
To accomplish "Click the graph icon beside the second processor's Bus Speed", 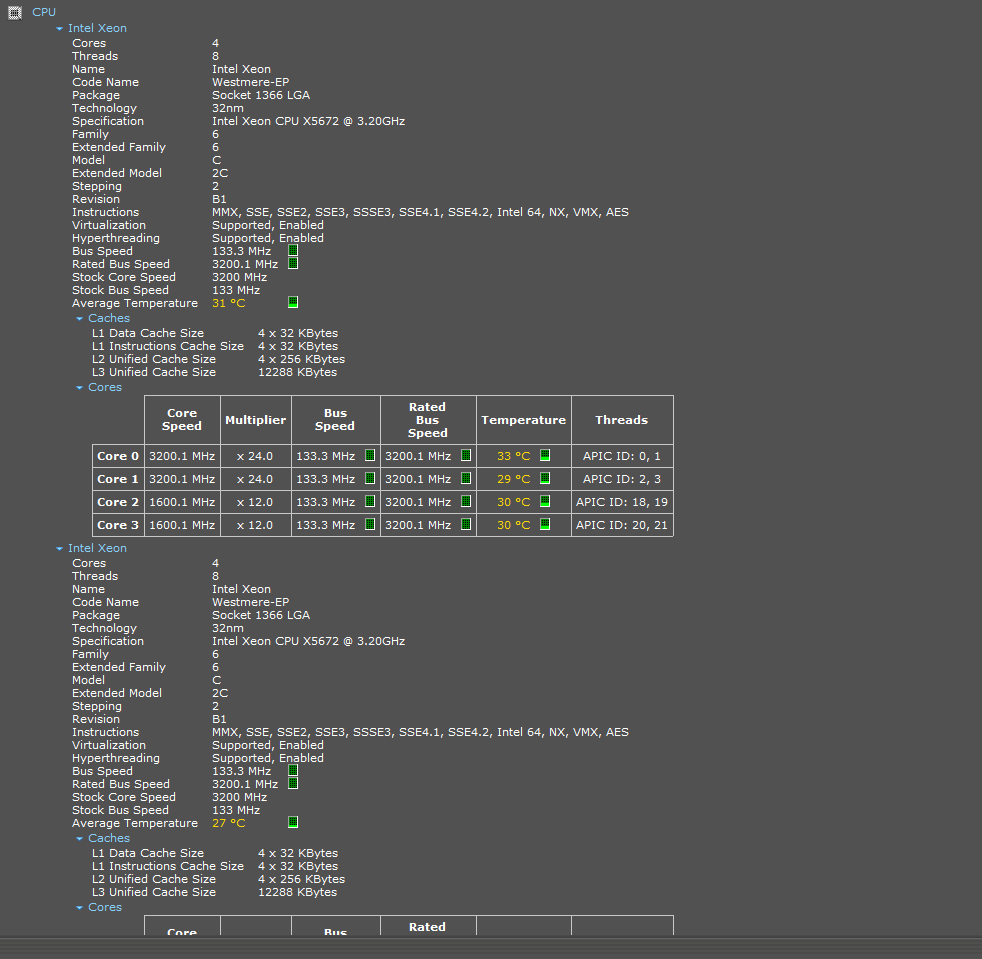I will [x=293, y=770].
